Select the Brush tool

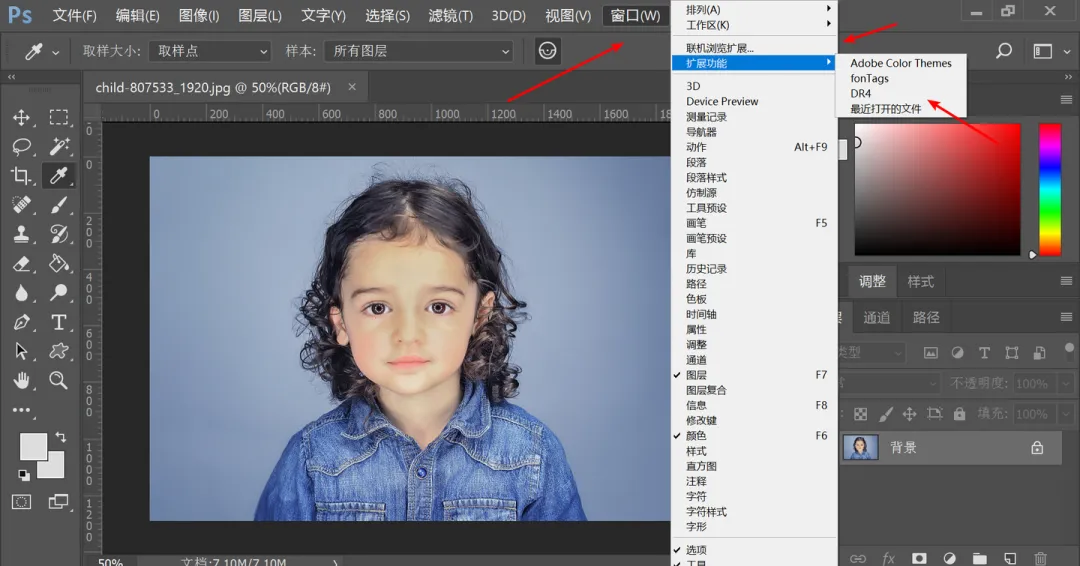[59, 205]
